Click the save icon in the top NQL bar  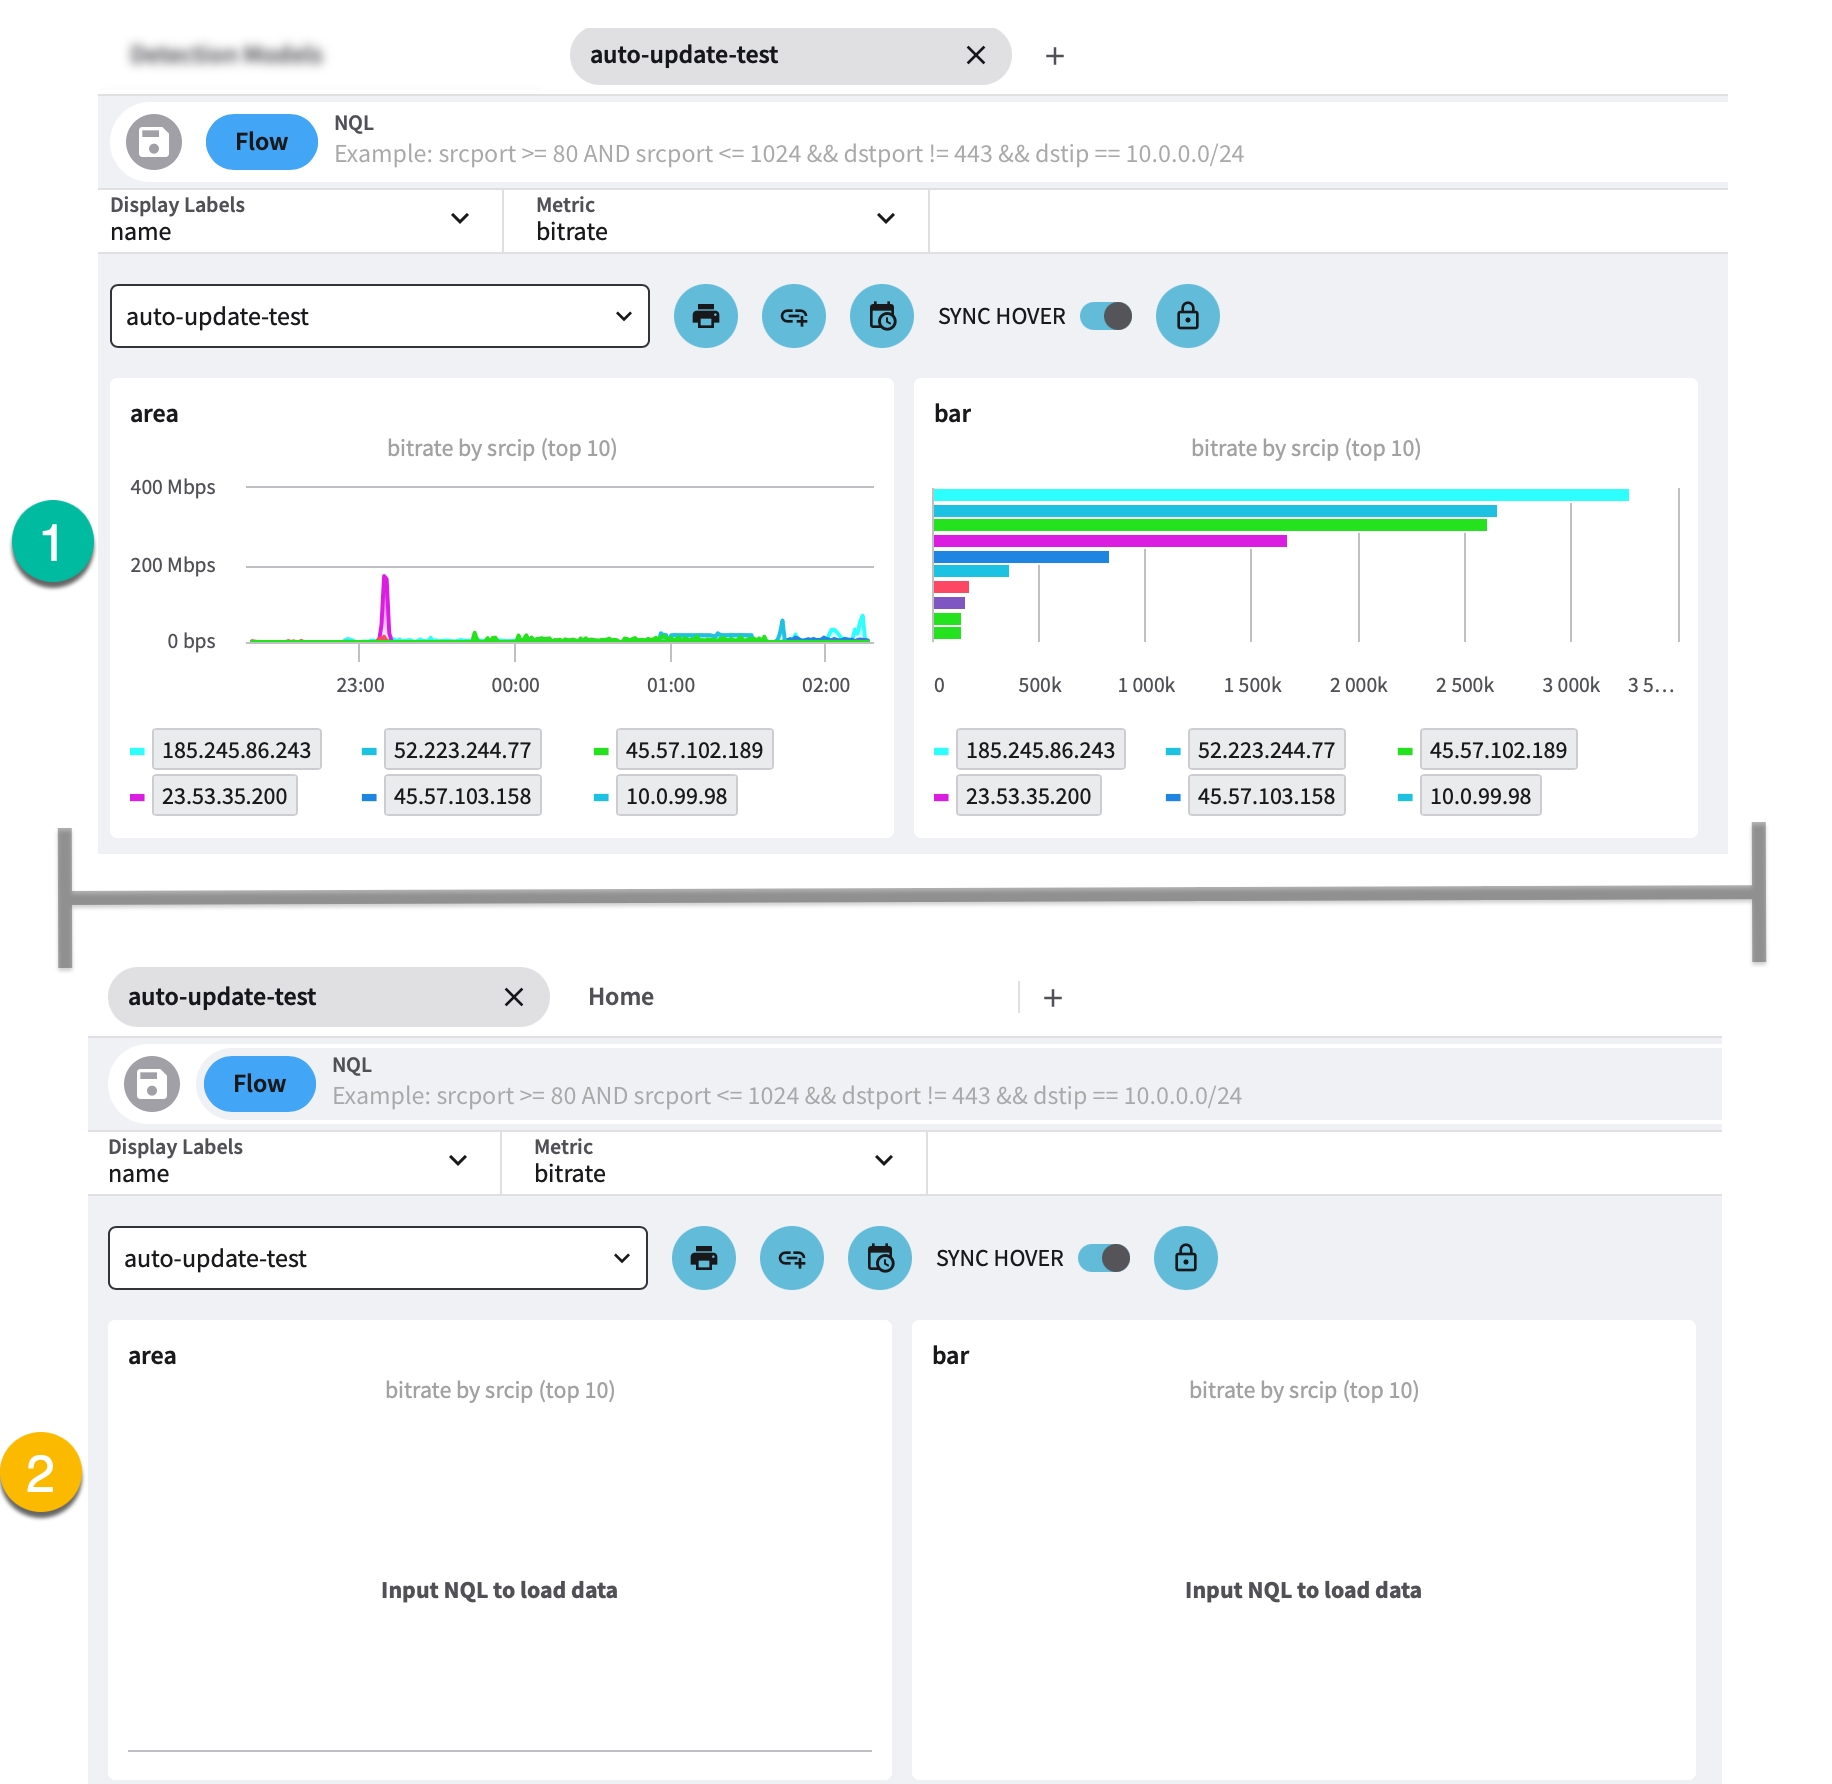(153, 142)
